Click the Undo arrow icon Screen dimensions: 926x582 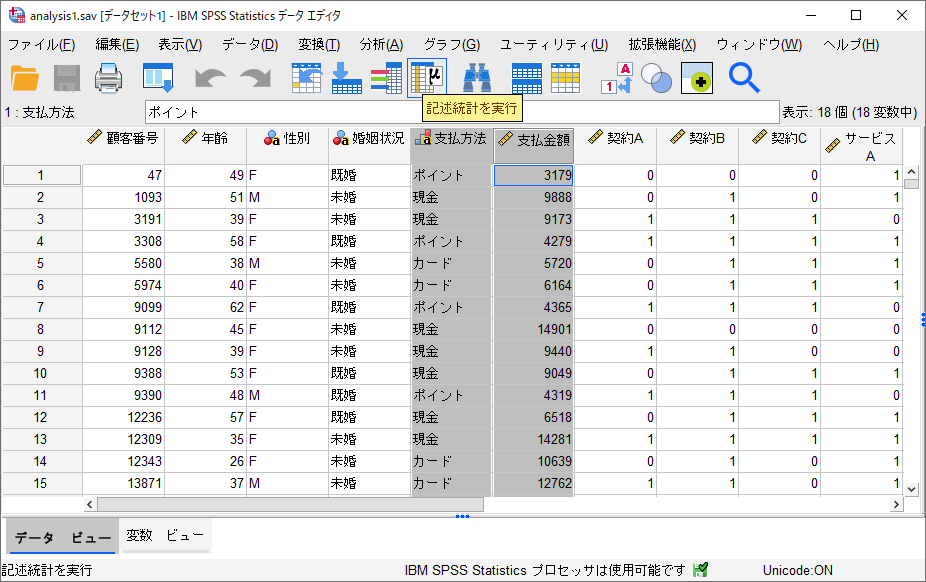211,79
